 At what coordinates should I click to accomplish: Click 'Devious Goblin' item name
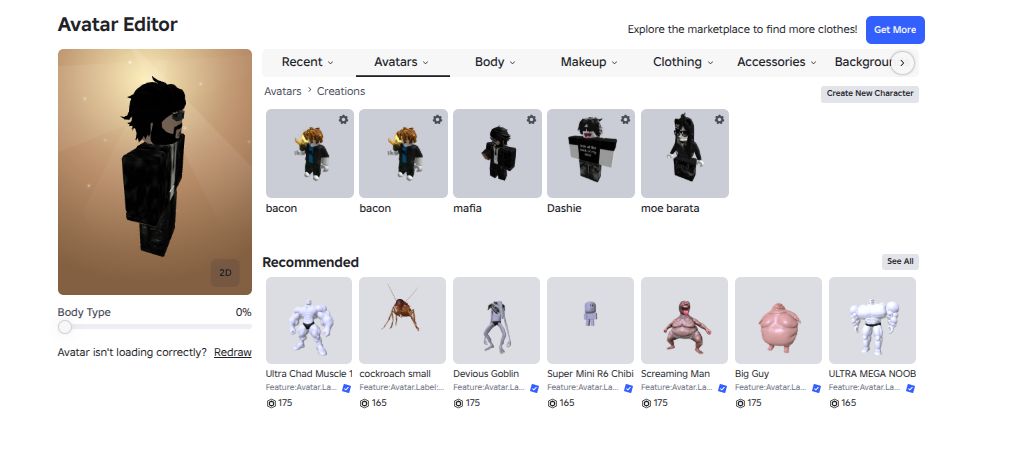coord(486,374)
